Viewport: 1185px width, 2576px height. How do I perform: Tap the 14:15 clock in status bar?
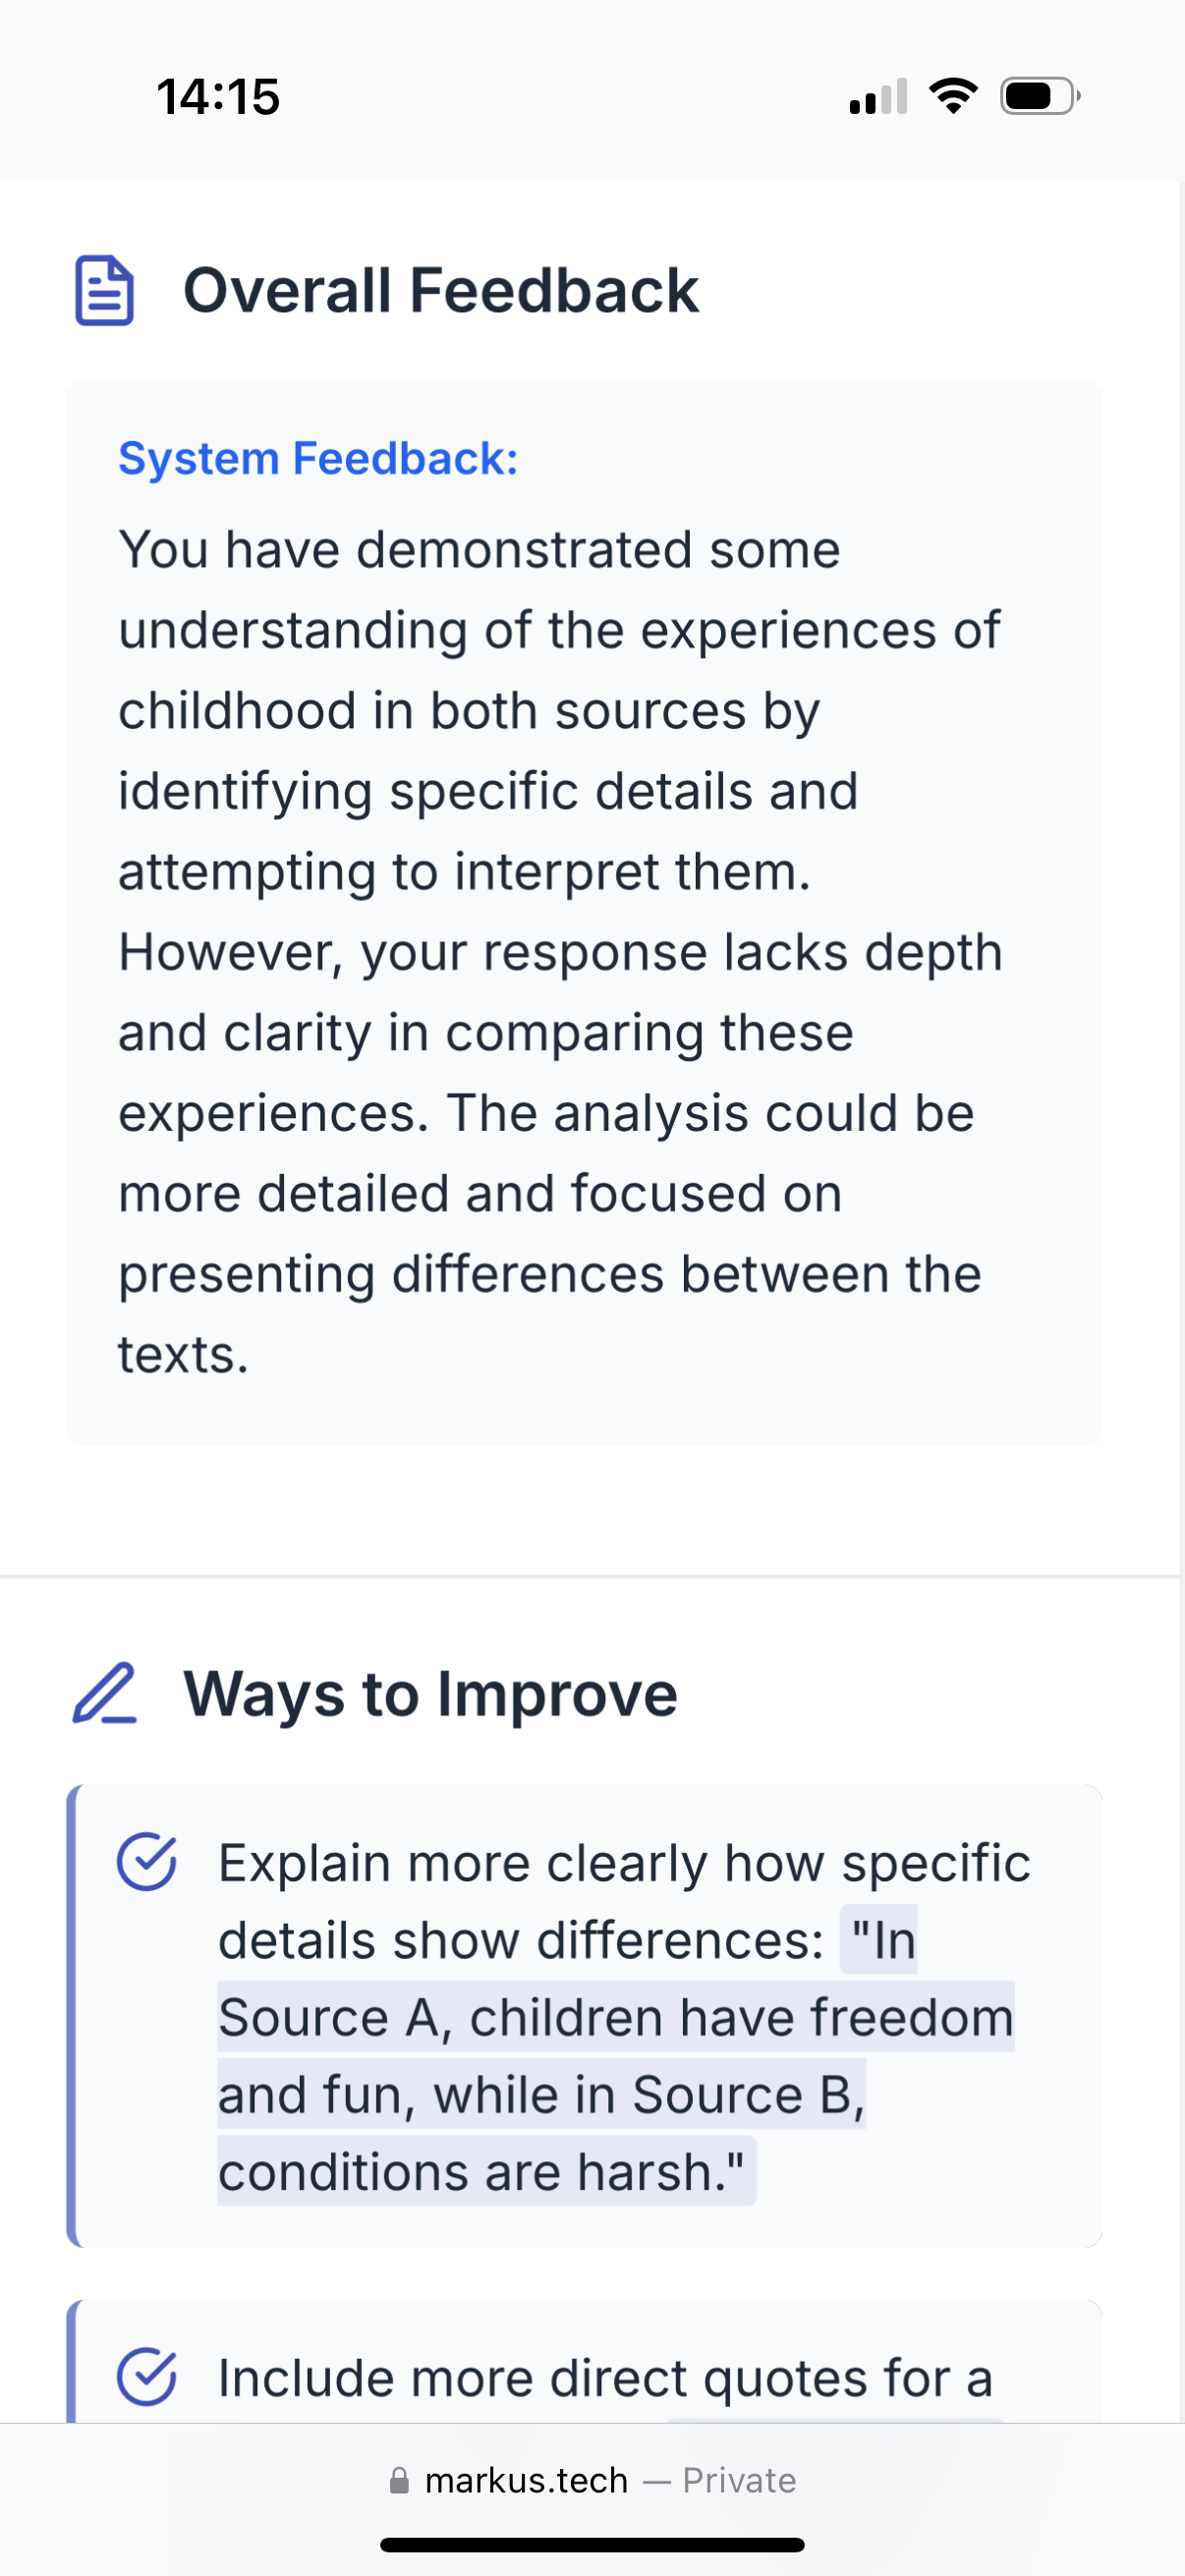click(x=218, y=97)
